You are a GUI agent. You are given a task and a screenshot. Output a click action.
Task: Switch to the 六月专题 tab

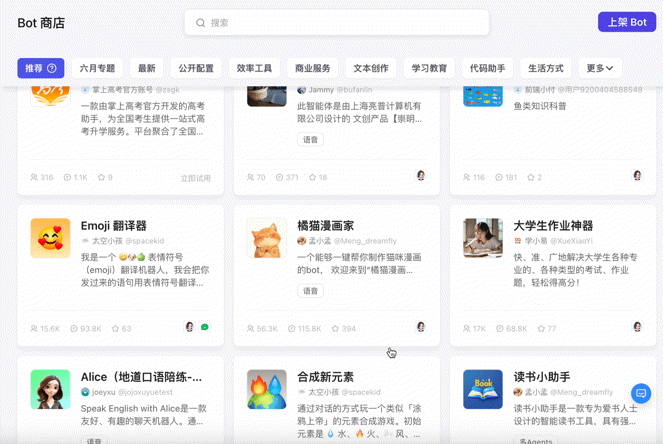(97, 69)
